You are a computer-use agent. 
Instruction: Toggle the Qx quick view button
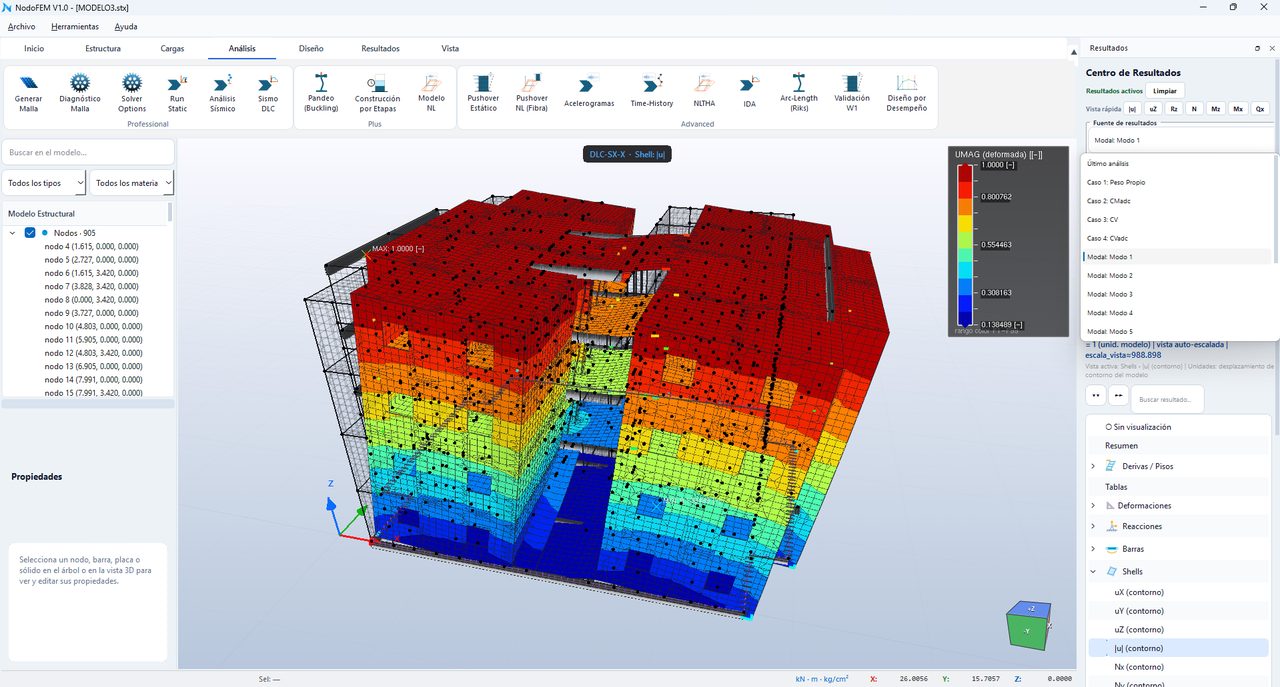pos(1260,108)
